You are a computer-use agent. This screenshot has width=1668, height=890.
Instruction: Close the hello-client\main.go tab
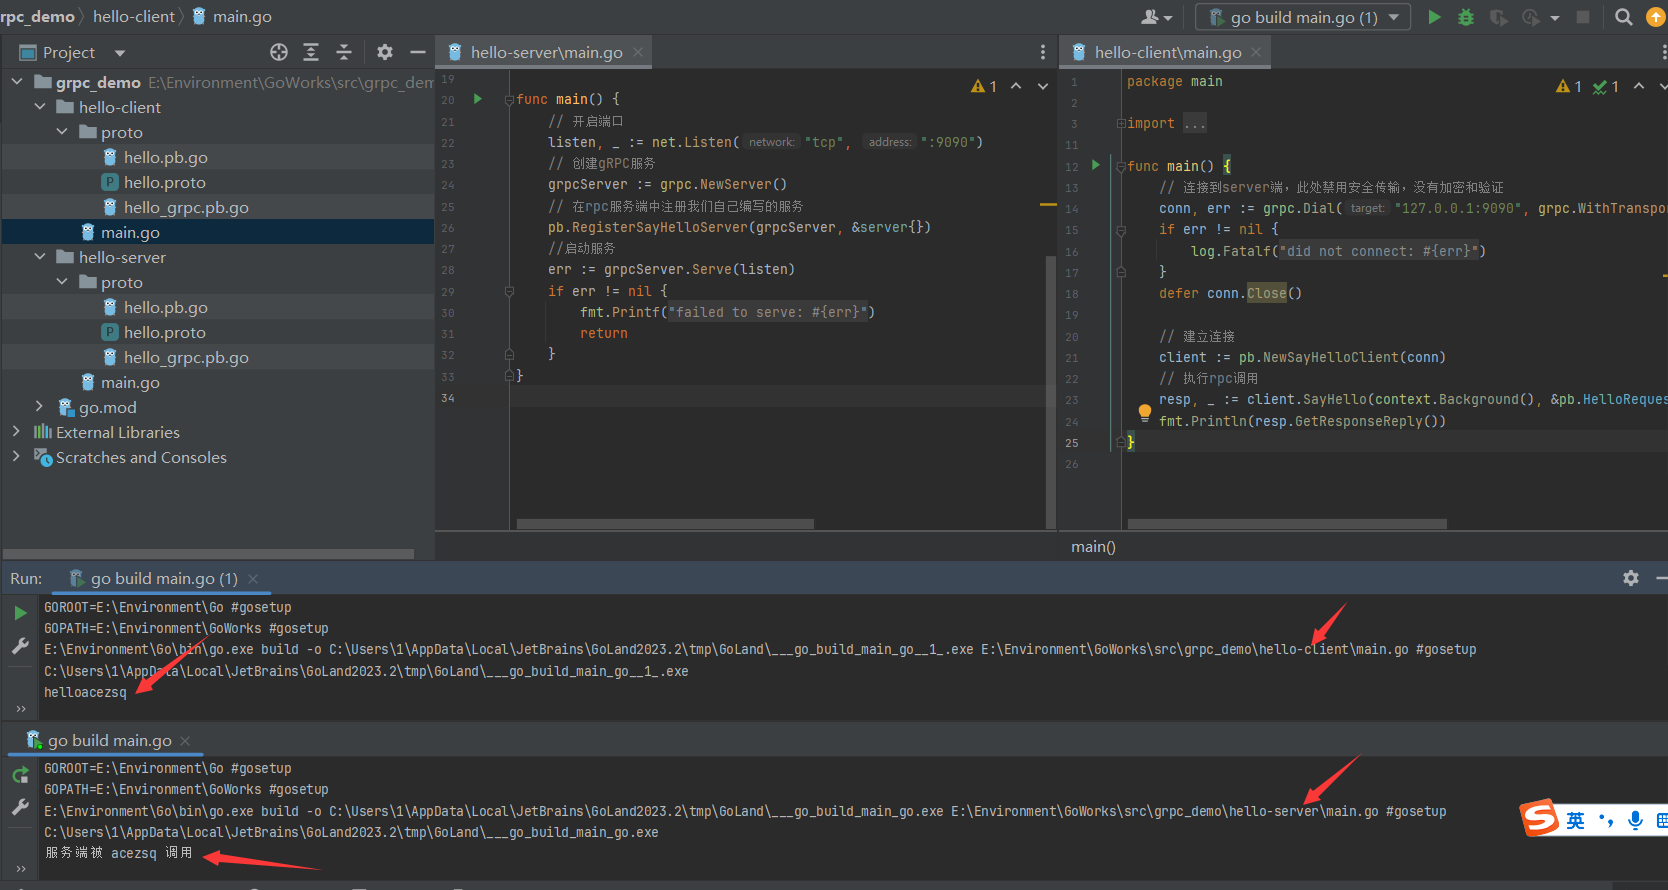click(1256, 52)
